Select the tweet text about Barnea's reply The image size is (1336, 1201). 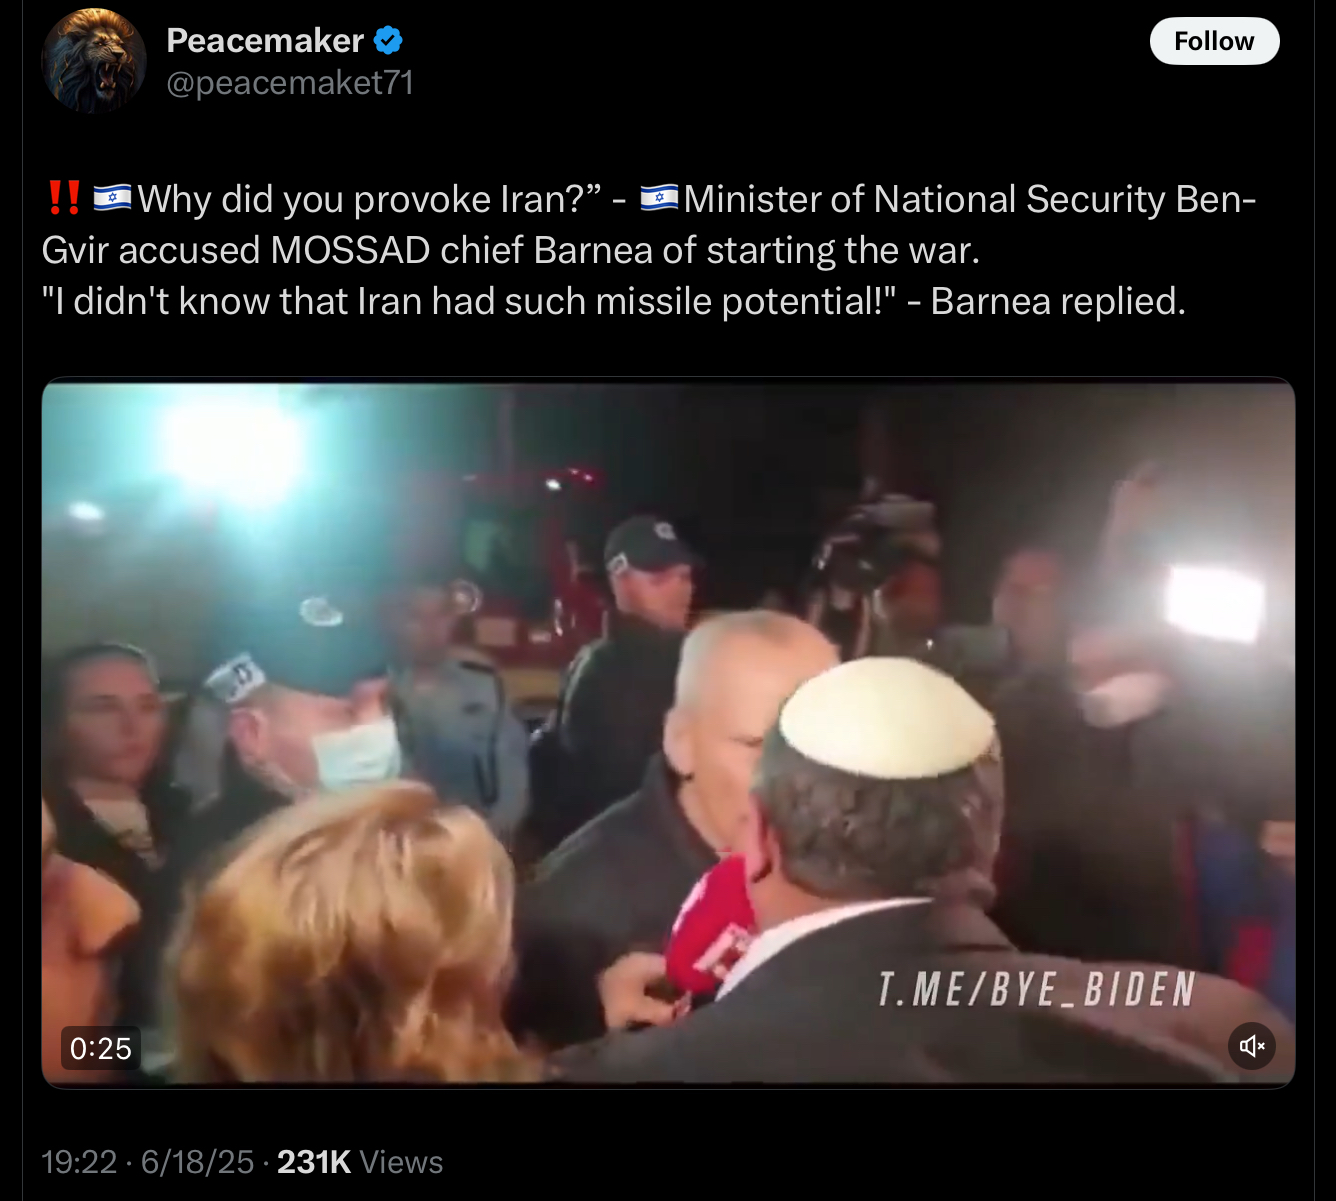pyautogui.click(x=614, y=301)
